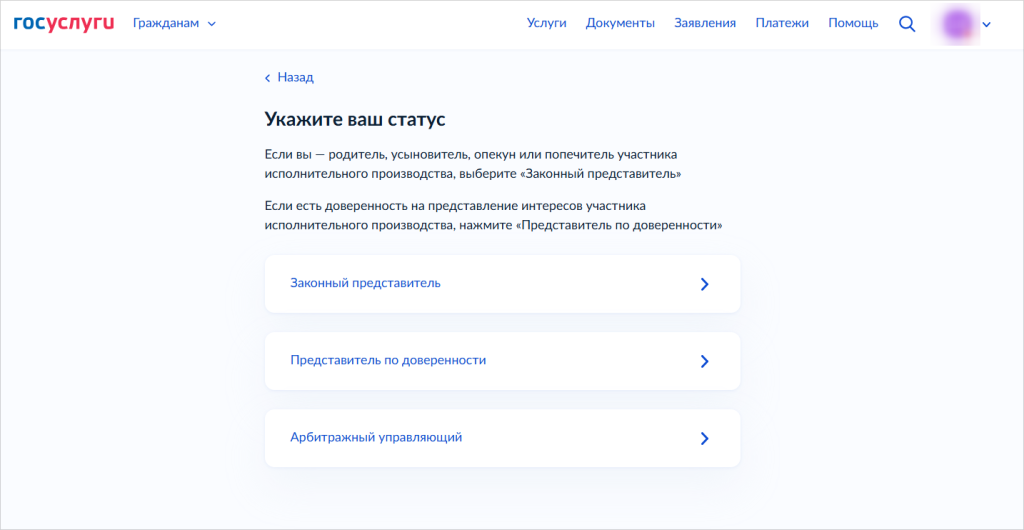Click the arrow icon on Законный представитель
This screenshot has height=530, width=1024.
point(704,284)
